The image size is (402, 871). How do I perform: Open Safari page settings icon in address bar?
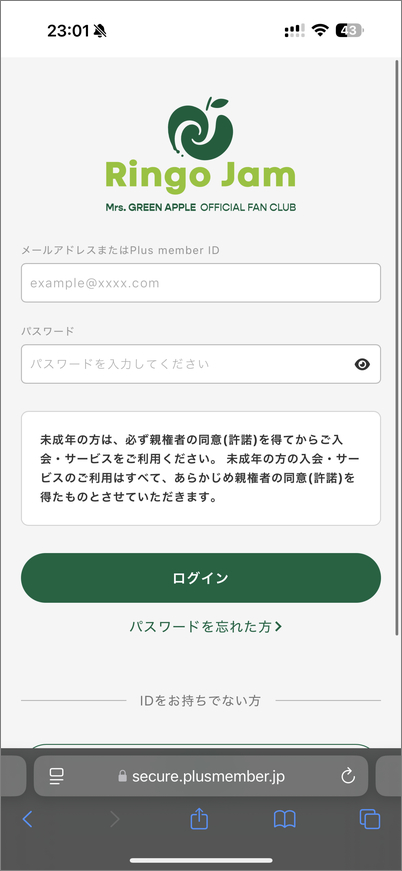[x=56, y=776]
